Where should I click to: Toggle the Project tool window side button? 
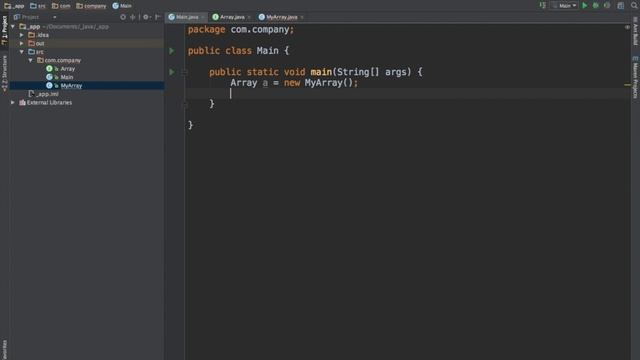[4, 30]
